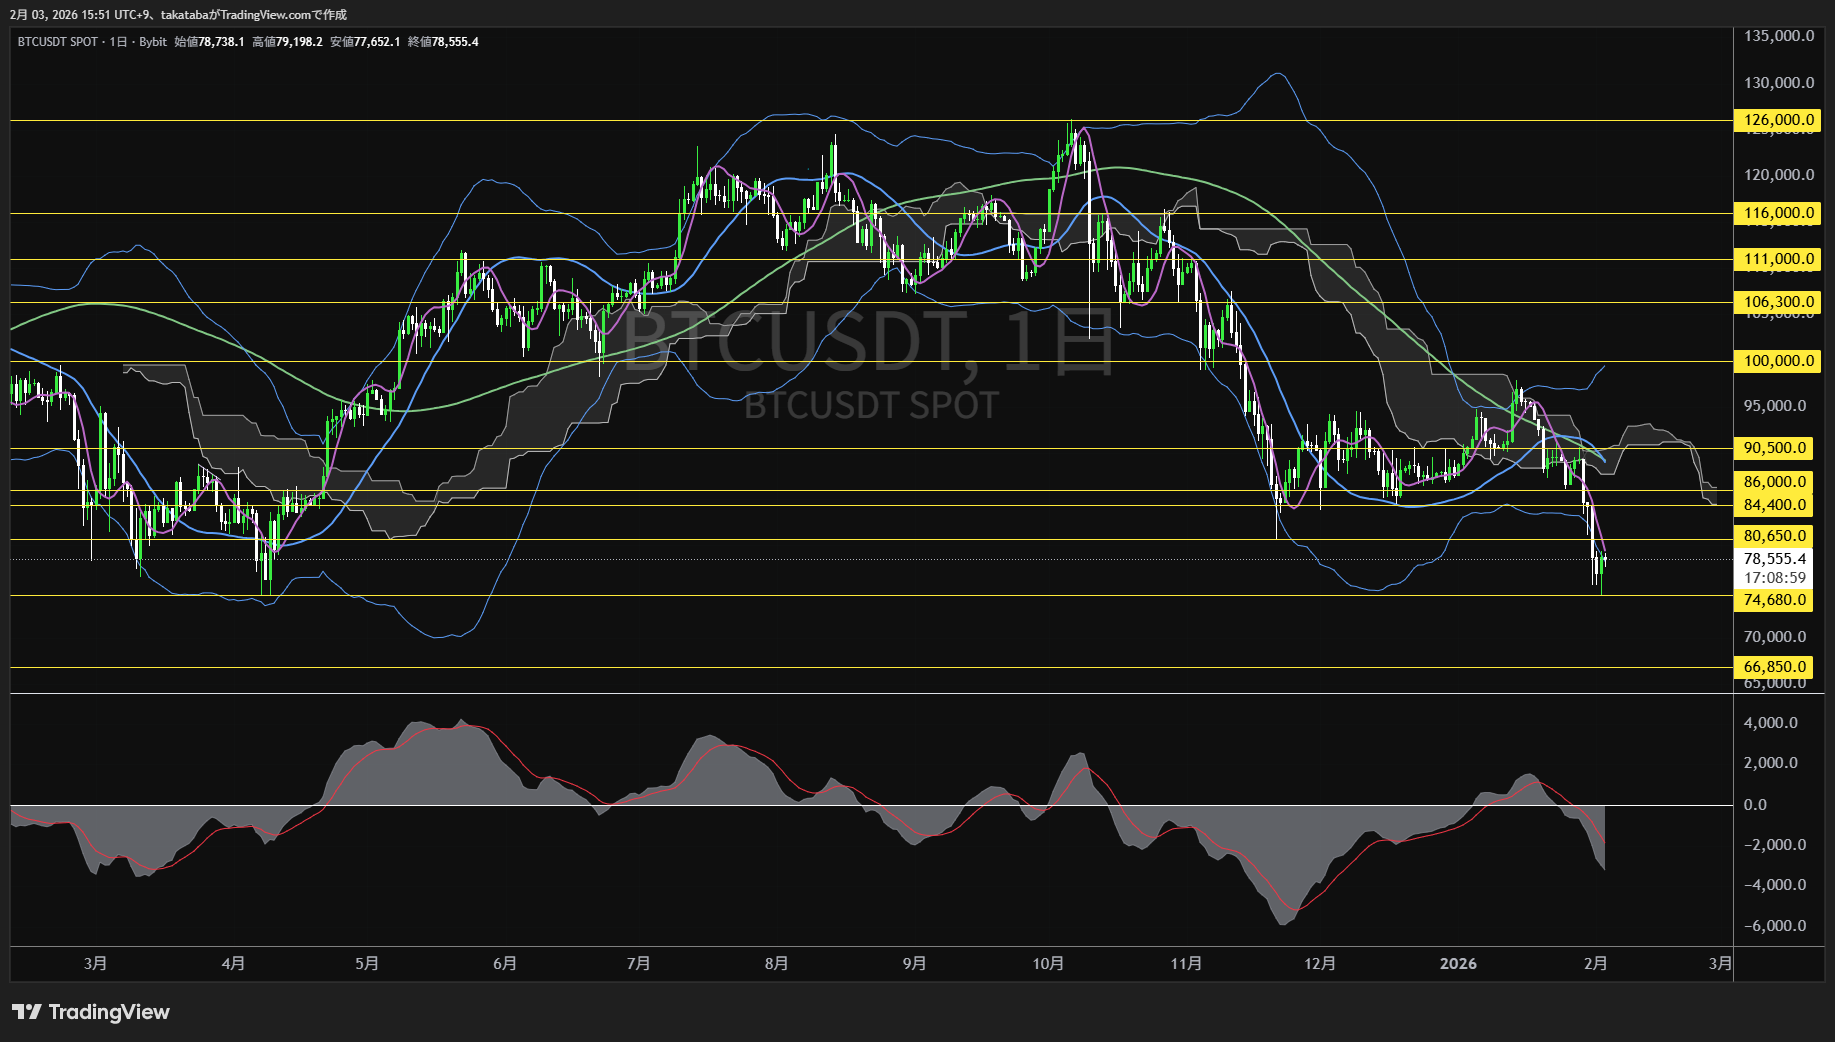
Task: Select the 126,000.0 yellow price label
Action: [1776, 120]
